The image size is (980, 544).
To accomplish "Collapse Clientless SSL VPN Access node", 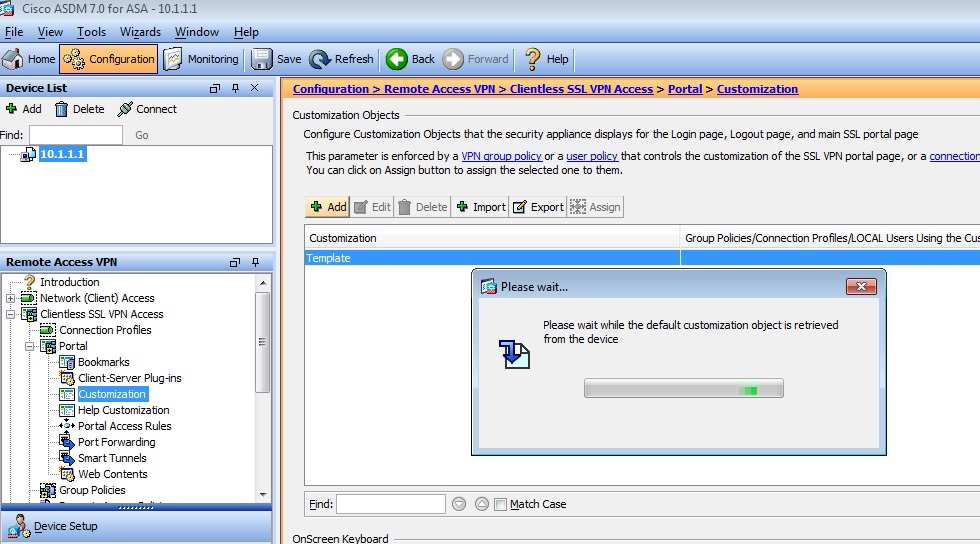I will (11, 315).
